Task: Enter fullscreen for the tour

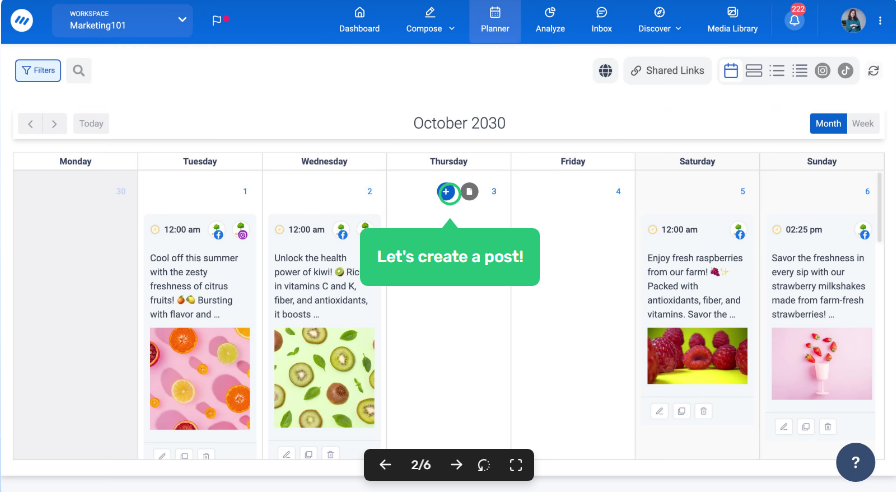Action: coord(515,465)
